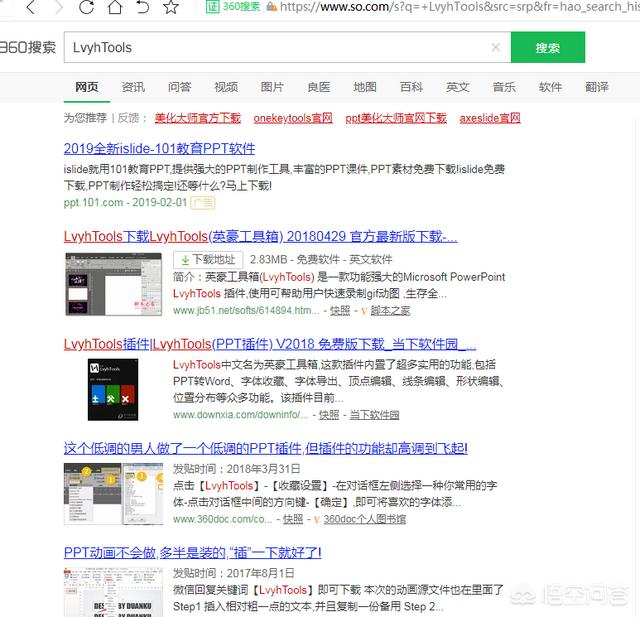Image resolution: width=640 pixels, height=617 pixels.
Task: Bookmark the page with the star icon
Action: (x=171, y=7)
